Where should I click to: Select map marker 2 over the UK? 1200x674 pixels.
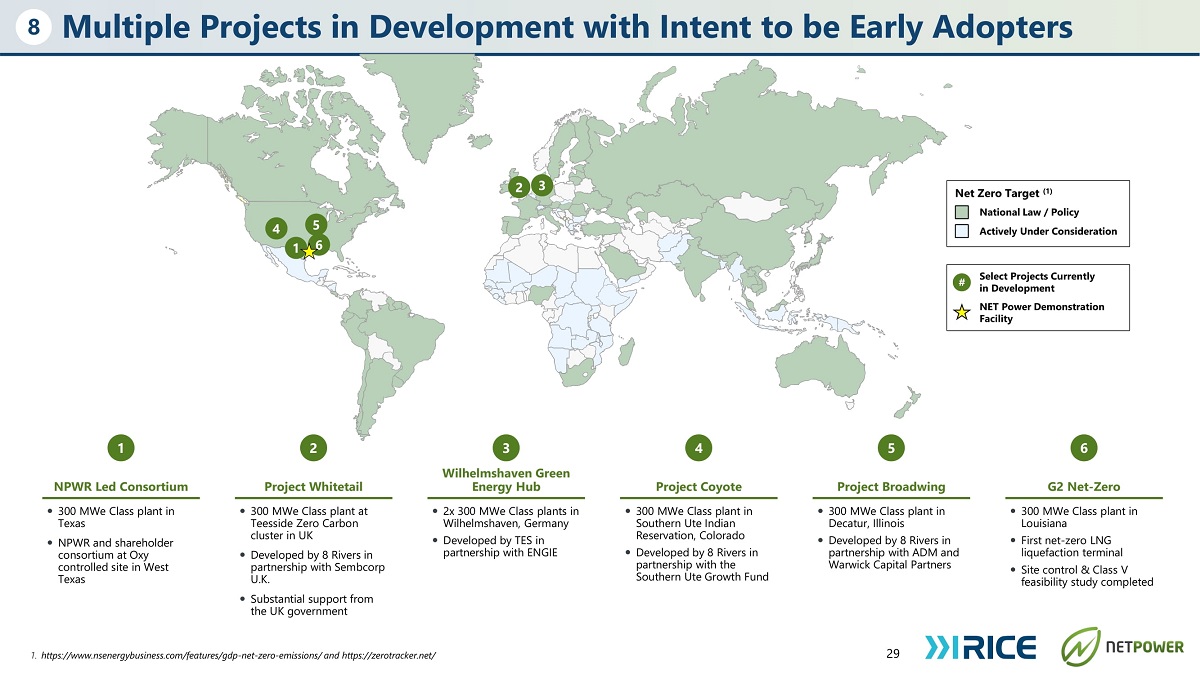coord(519,188)
